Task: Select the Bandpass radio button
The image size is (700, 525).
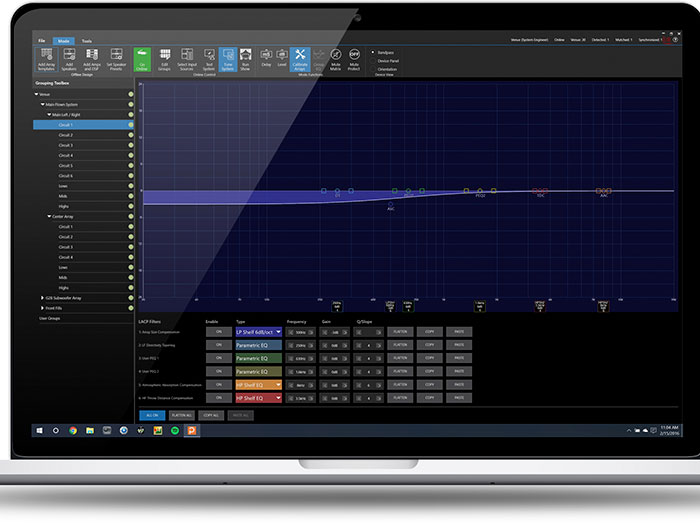Action: pyautogui.click(x=373, y=52)
